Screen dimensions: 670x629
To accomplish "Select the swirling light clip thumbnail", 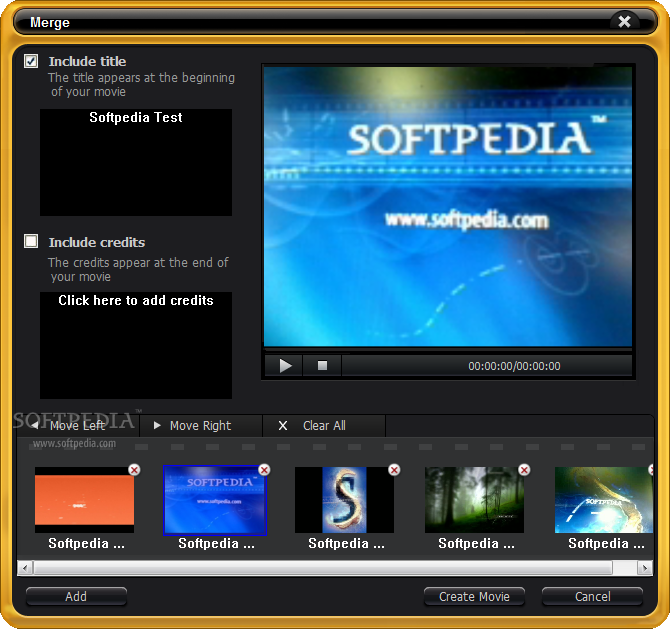I will coord(604,500).
